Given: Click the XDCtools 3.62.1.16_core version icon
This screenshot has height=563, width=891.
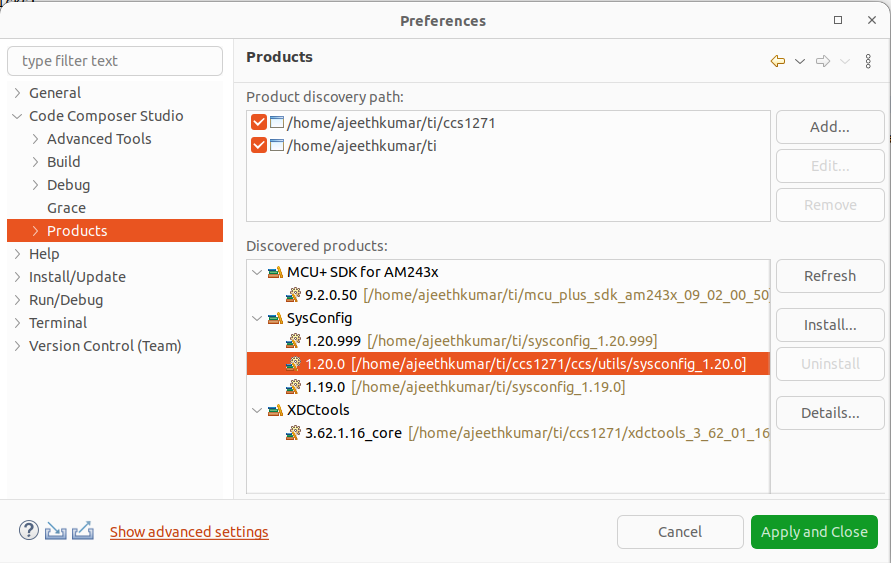Looking at the screenshot, I should [294, 433].
